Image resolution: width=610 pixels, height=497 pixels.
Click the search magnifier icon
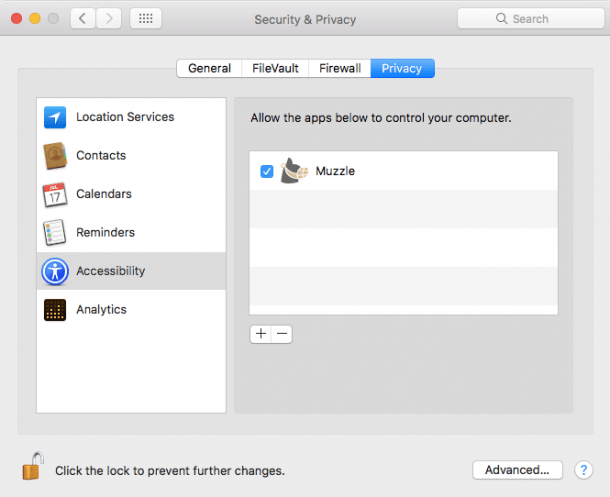pyautogui.click(x=501, y=18)
